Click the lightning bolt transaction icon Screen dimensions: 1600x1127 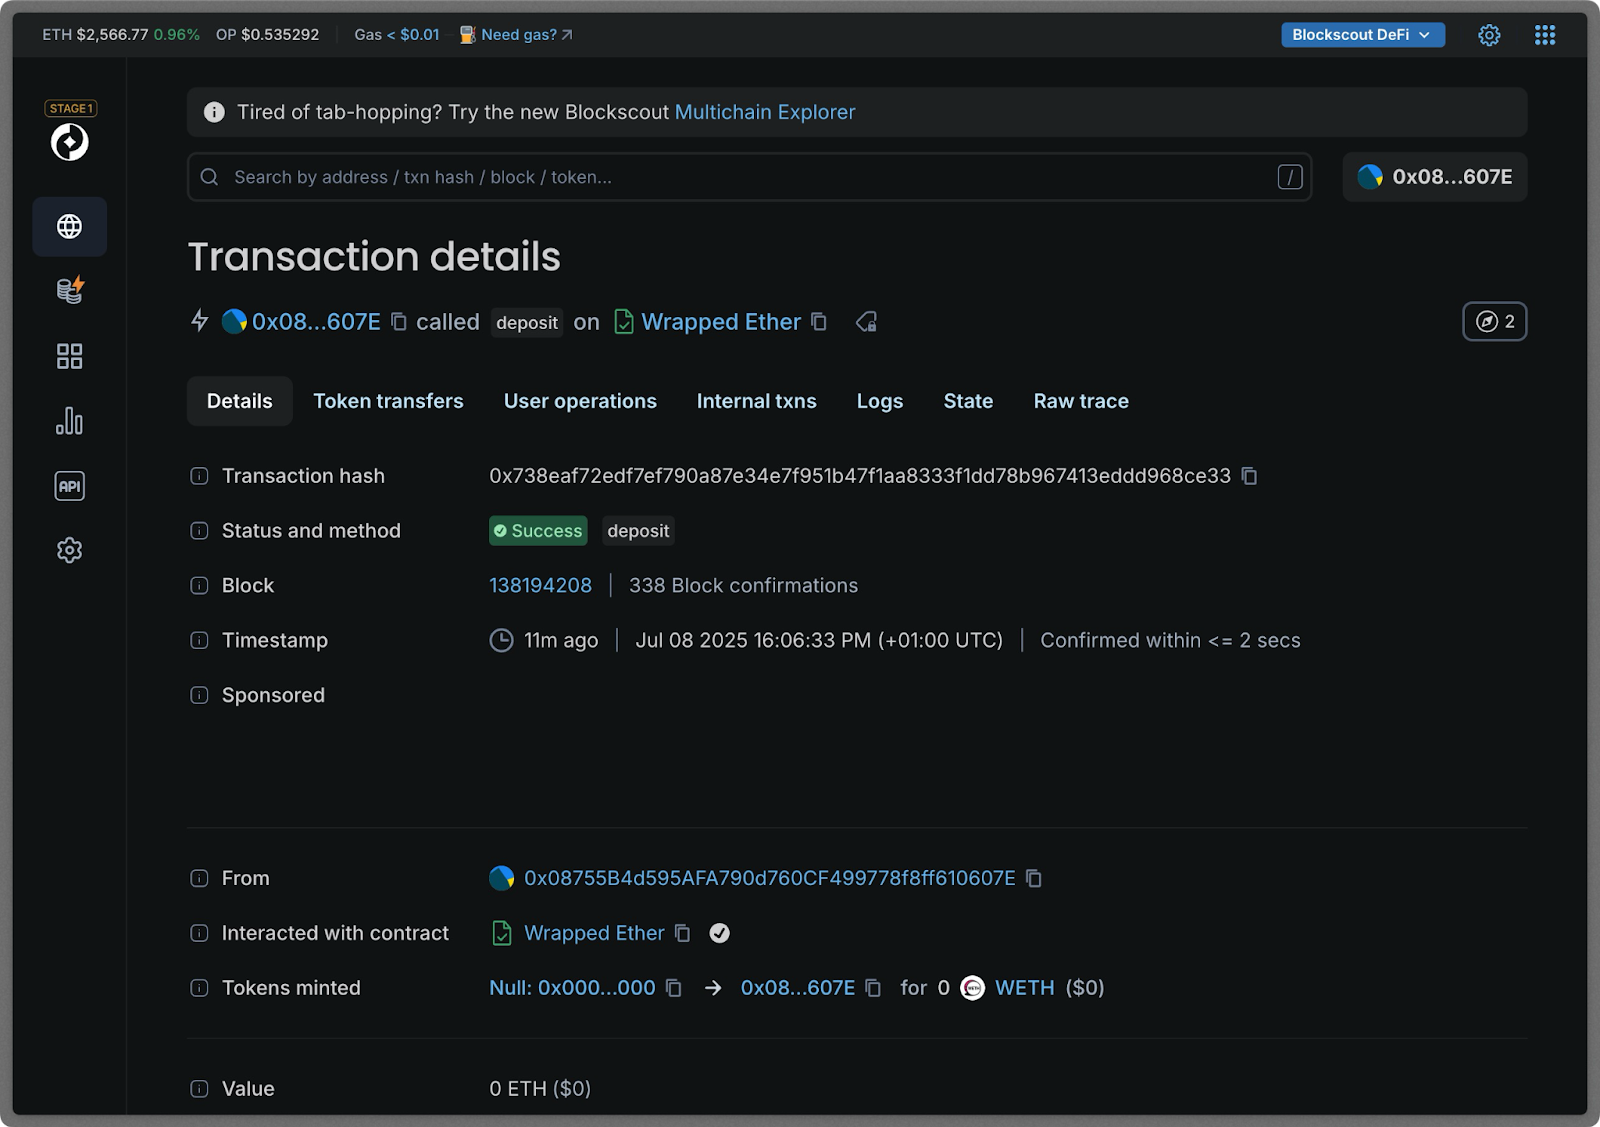click(200, 321)
